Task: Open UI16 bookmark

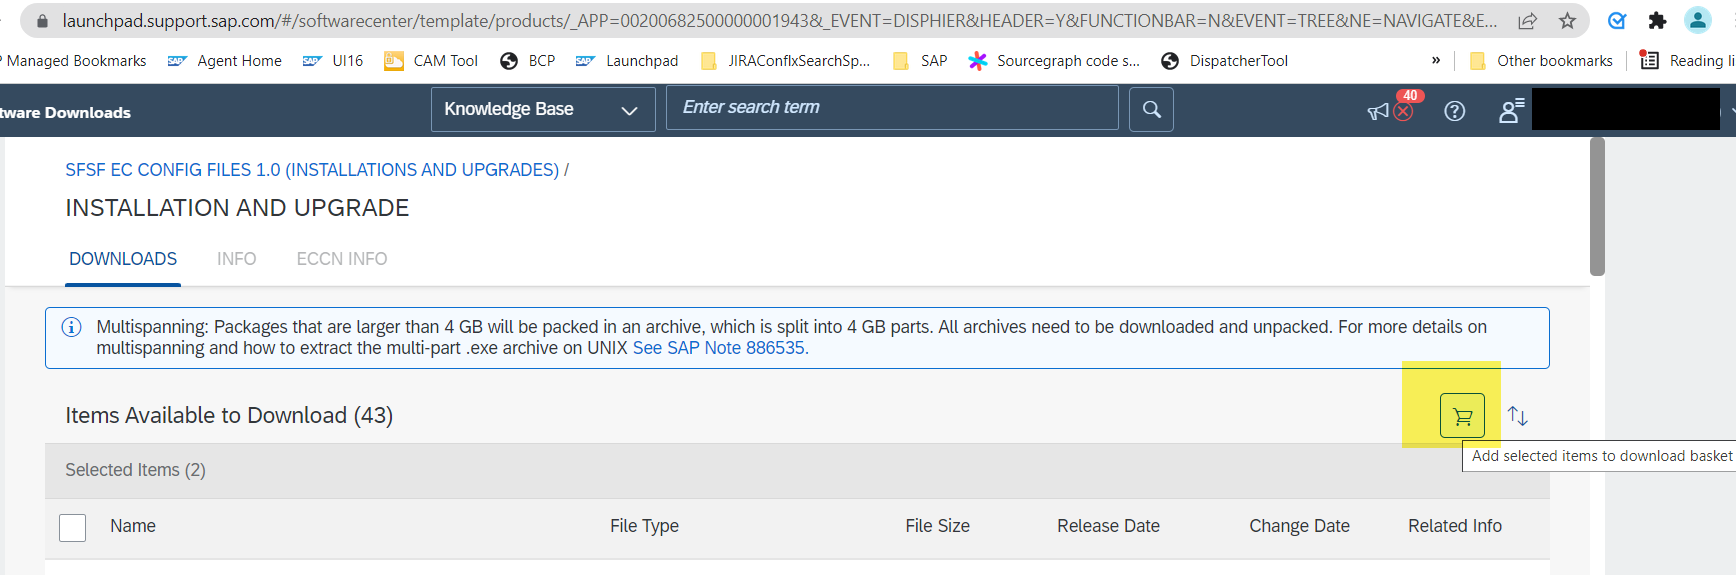Action: click(x=333, y=61)
